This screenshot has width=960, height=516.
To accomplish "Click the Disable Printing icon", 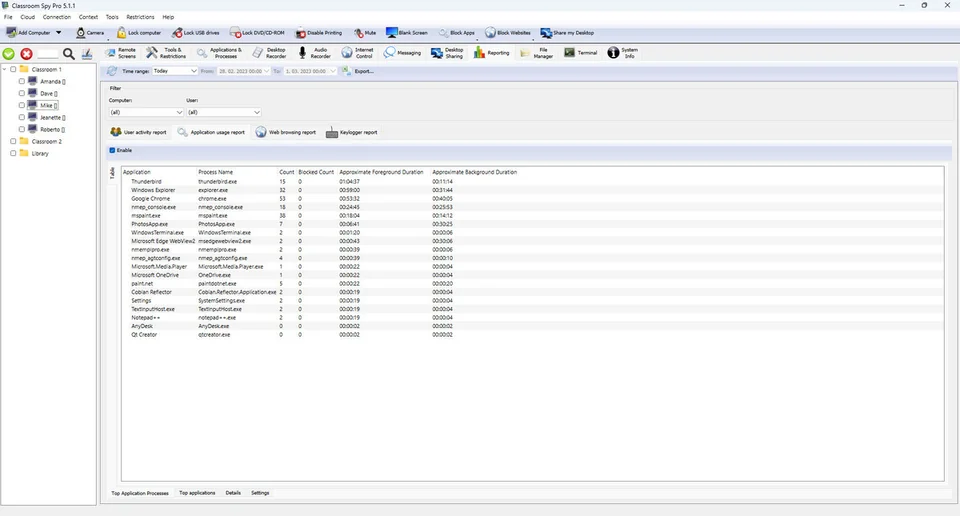I will click(301, 32).
